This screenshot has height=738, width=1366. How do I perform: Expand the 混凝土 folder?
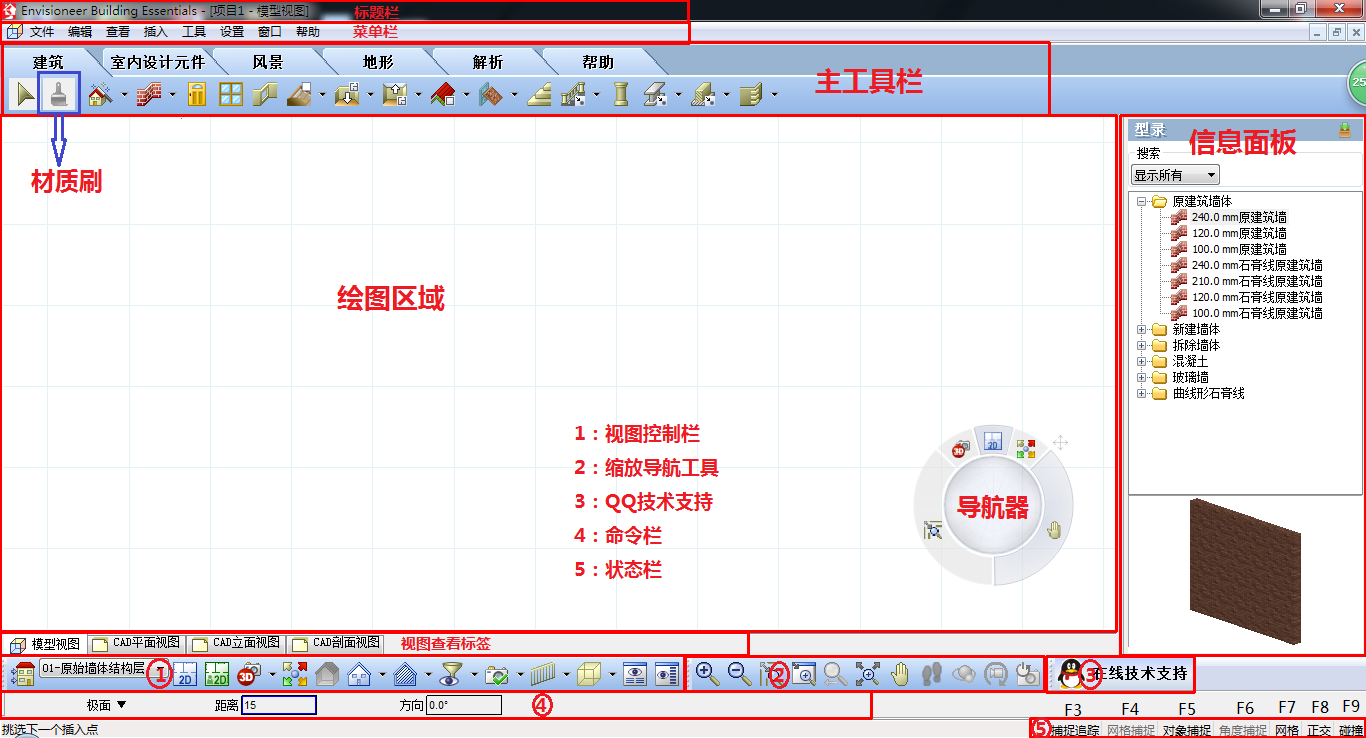[x=1142, y=361]
